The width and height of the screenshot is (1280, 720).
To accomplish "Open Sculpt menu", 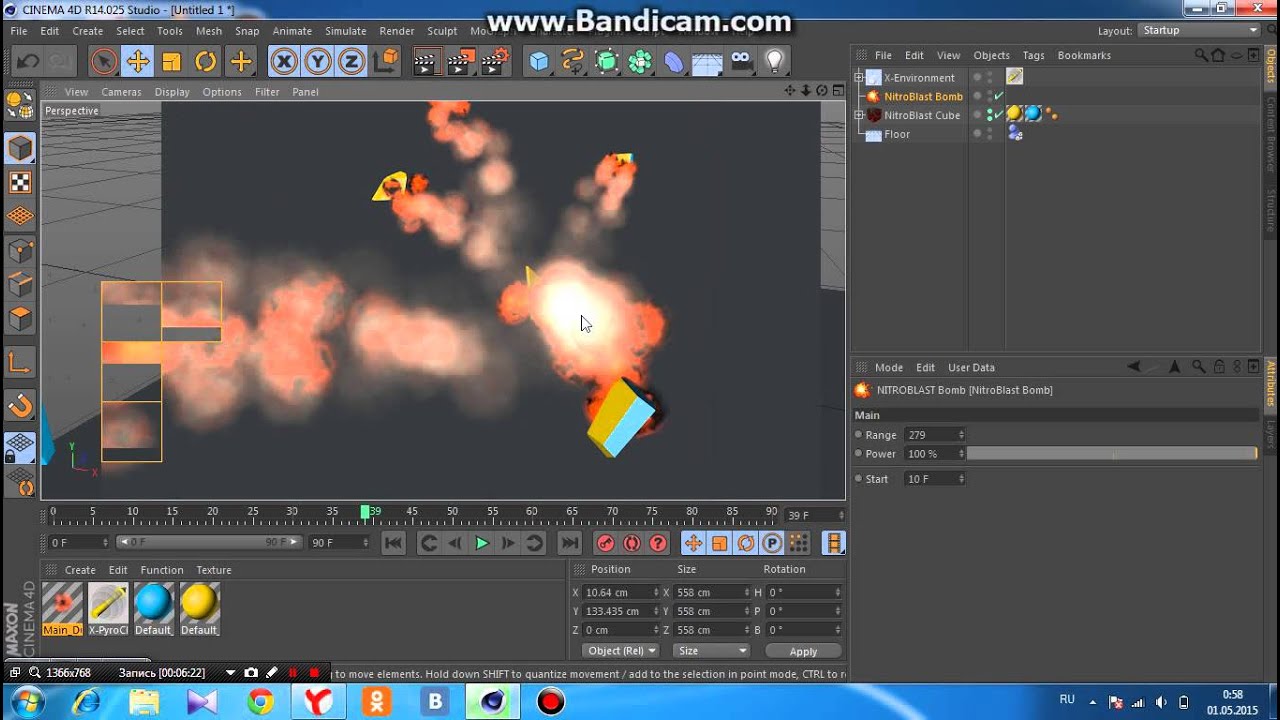I will (442, 31).
